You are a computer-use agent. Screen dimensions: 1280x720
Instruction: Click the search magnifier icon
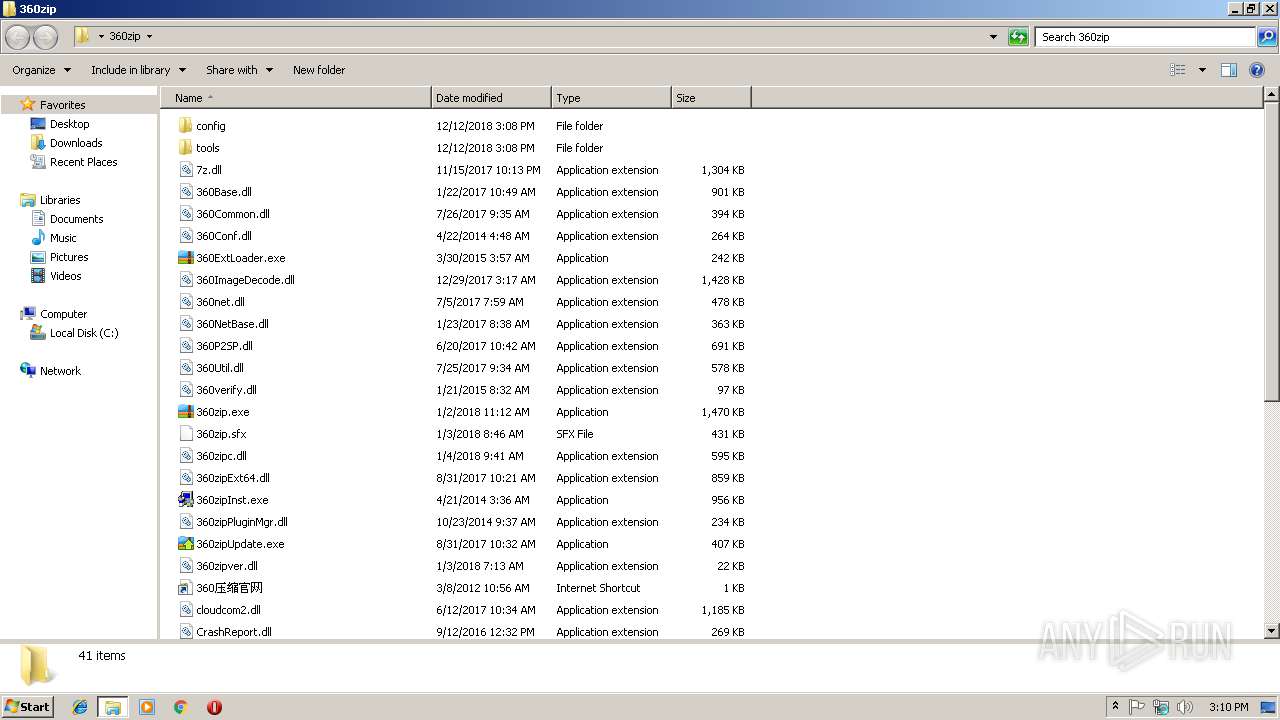[1267, 37]
